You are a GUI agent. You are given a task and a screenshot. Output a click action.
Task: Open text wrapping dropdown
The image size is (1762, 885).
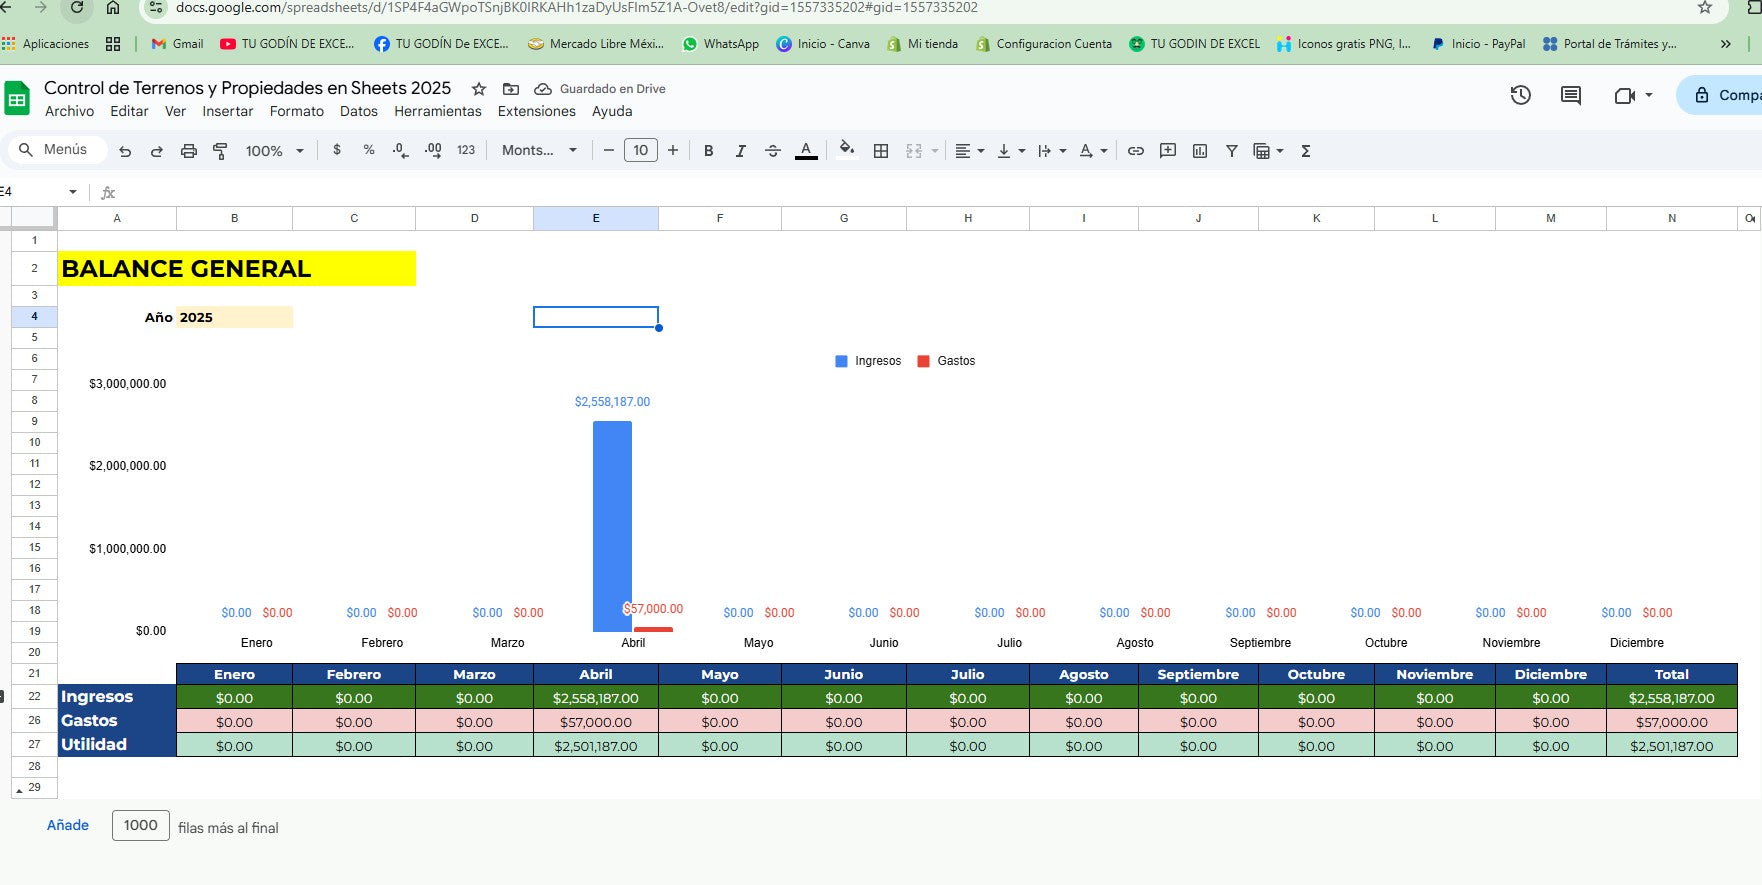[x=1052, y=151]
